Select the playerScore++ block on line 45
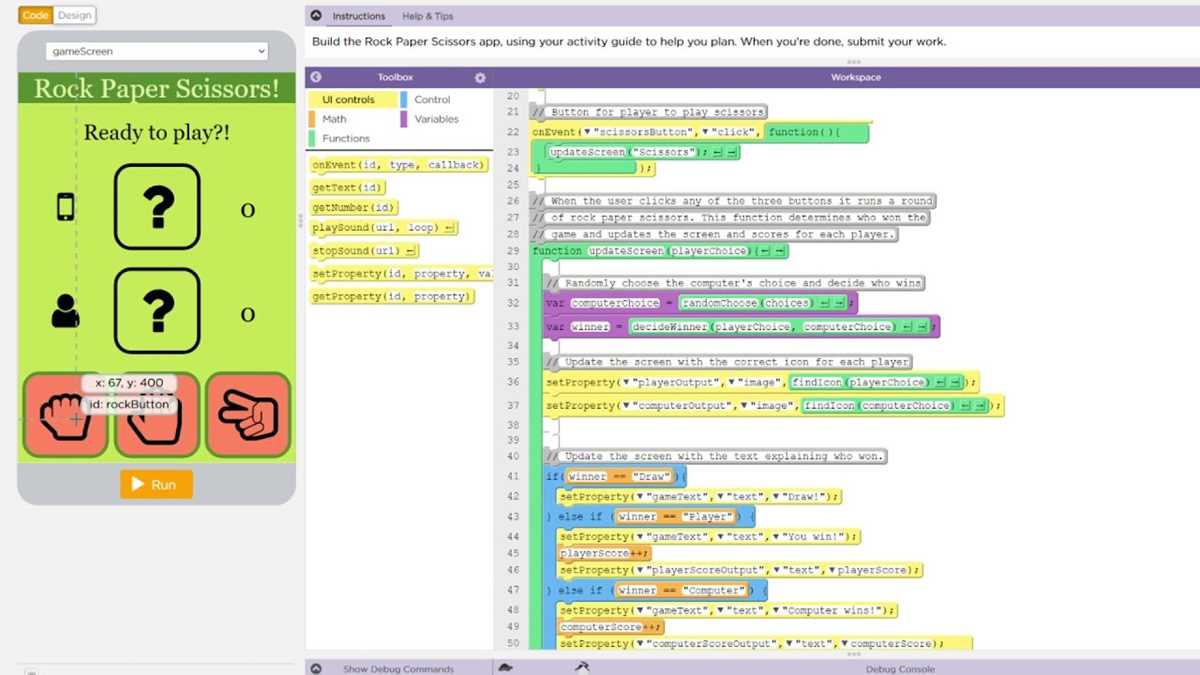This screenshot has width=1200, height=675. pos(605,553)
